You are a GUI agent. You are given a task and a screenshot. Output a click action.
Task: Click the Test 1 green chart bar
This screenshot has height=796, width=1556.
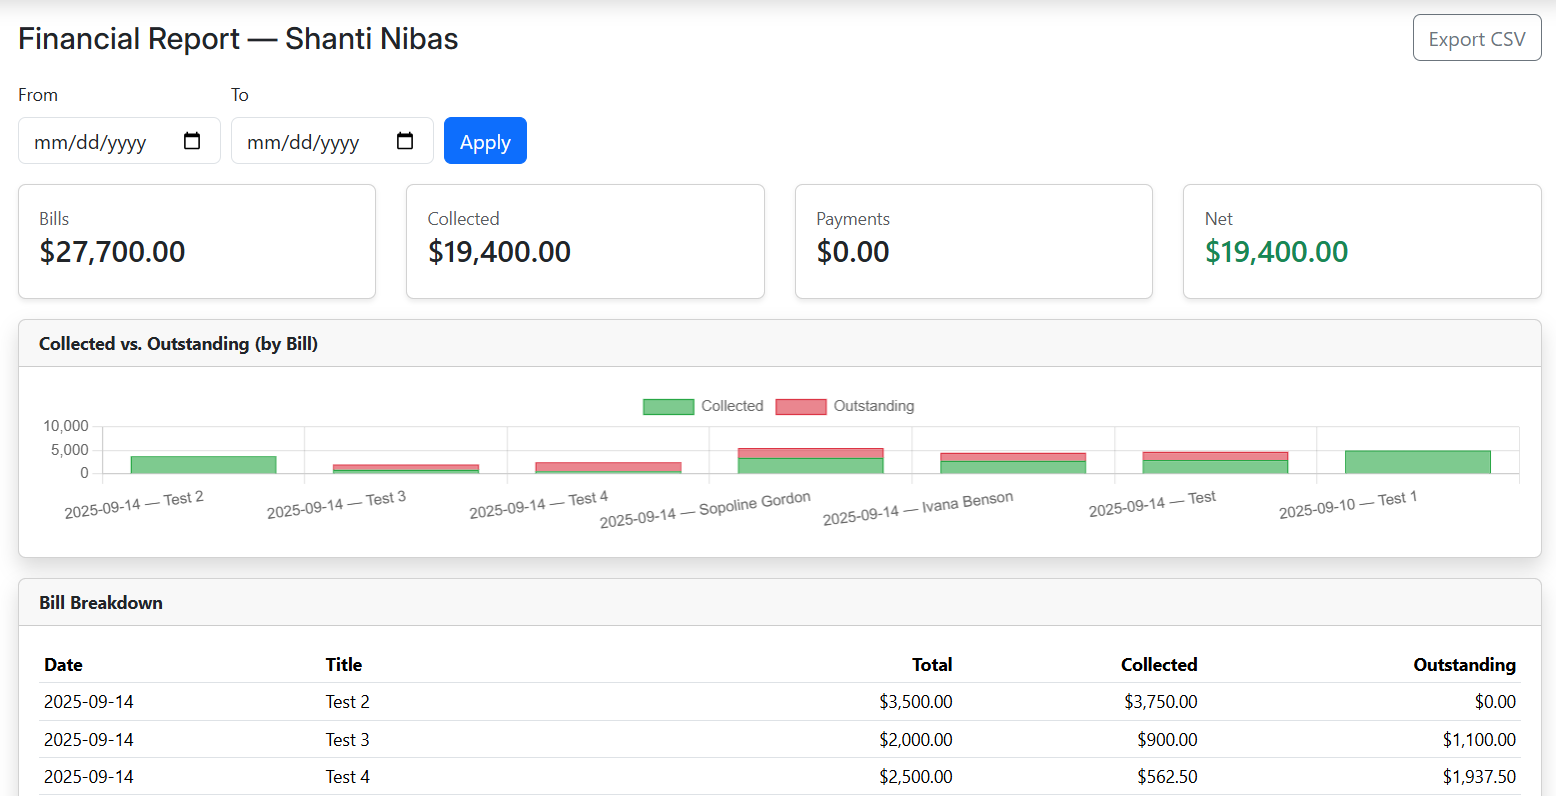tap(1417, 462)
